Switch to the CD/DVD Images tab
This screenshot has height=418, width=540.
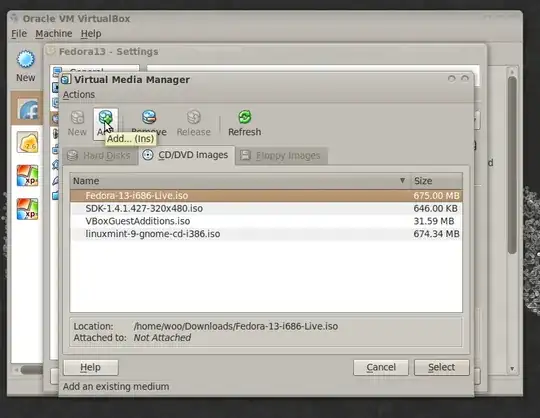pos(186,155)
